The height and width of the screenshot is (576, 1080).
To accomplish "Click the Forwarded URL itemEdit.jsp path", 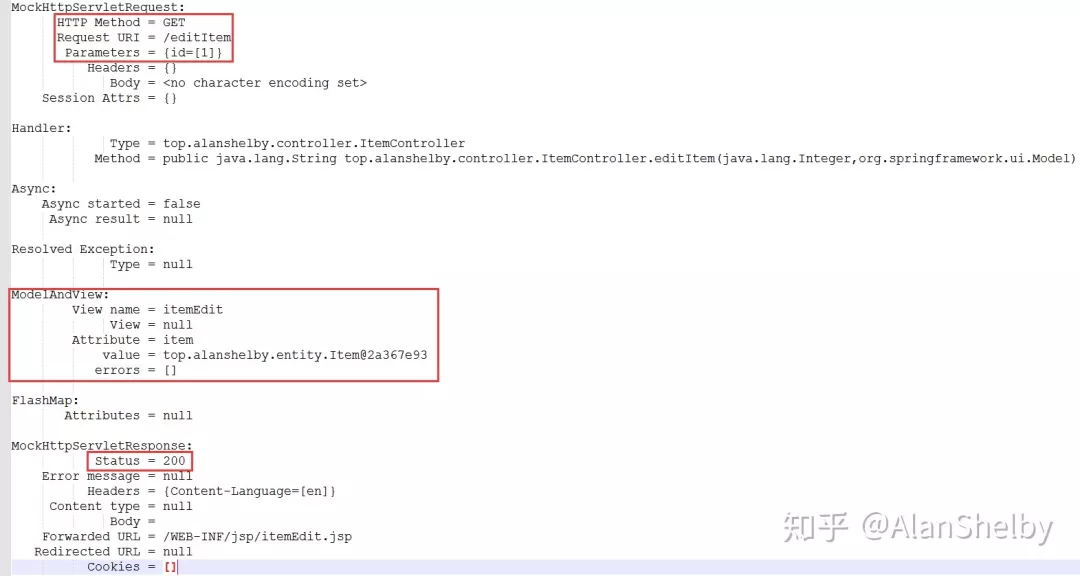I will [257, 537].
